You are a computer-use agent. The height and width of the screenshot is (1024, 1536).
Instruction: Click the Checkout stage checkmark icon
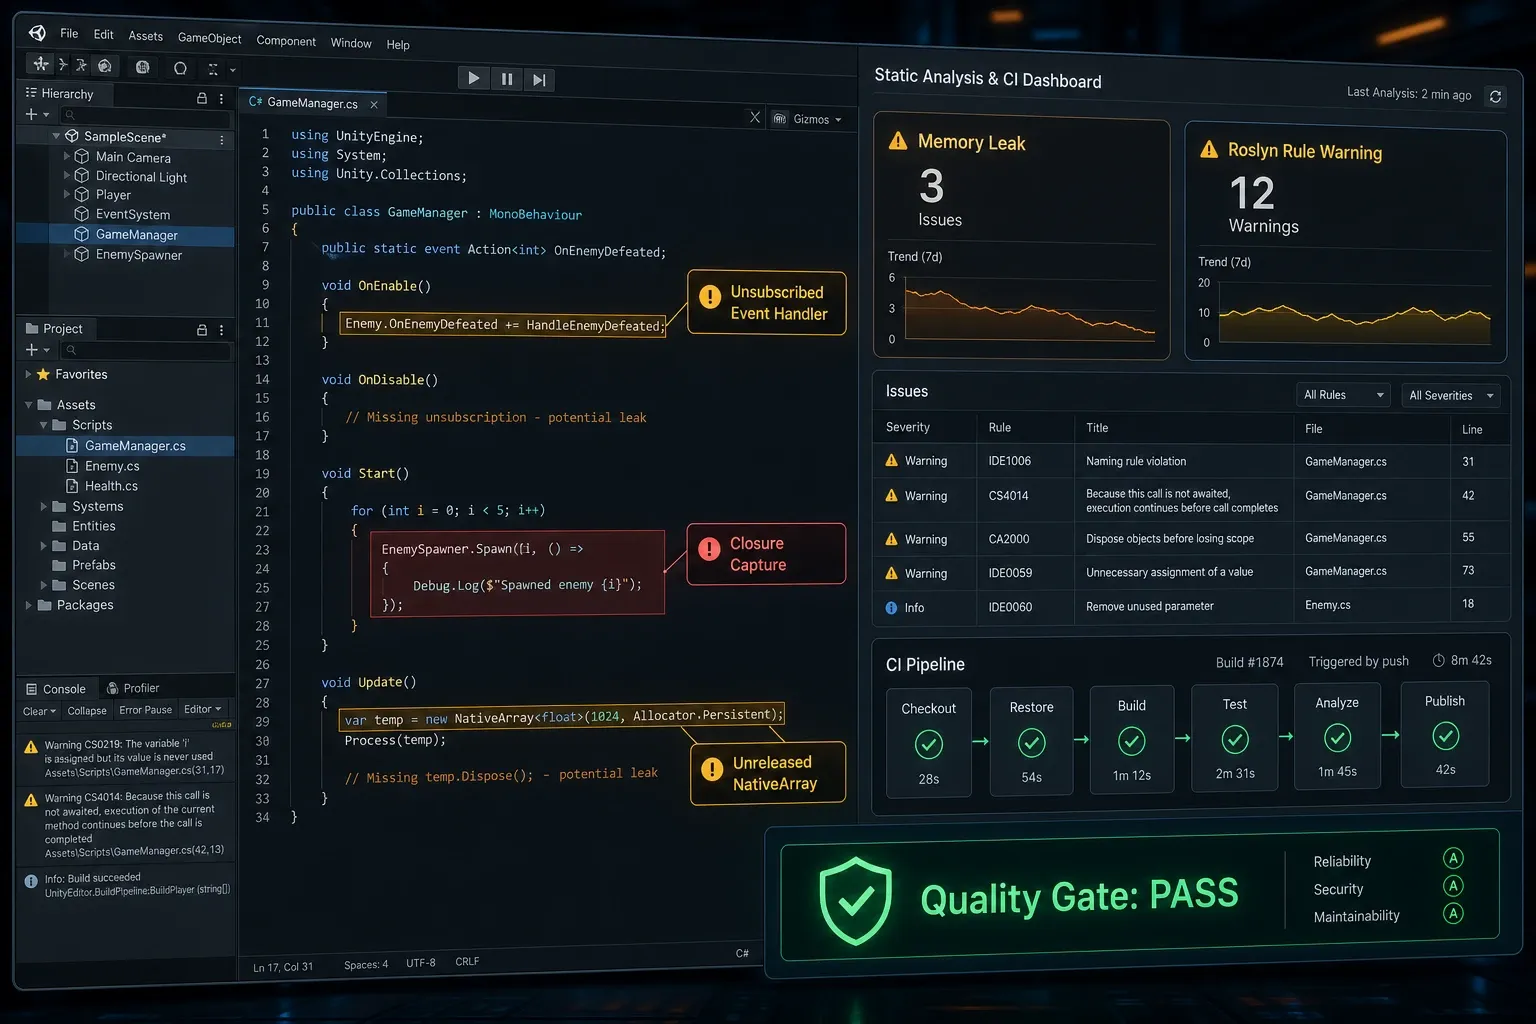929,744
